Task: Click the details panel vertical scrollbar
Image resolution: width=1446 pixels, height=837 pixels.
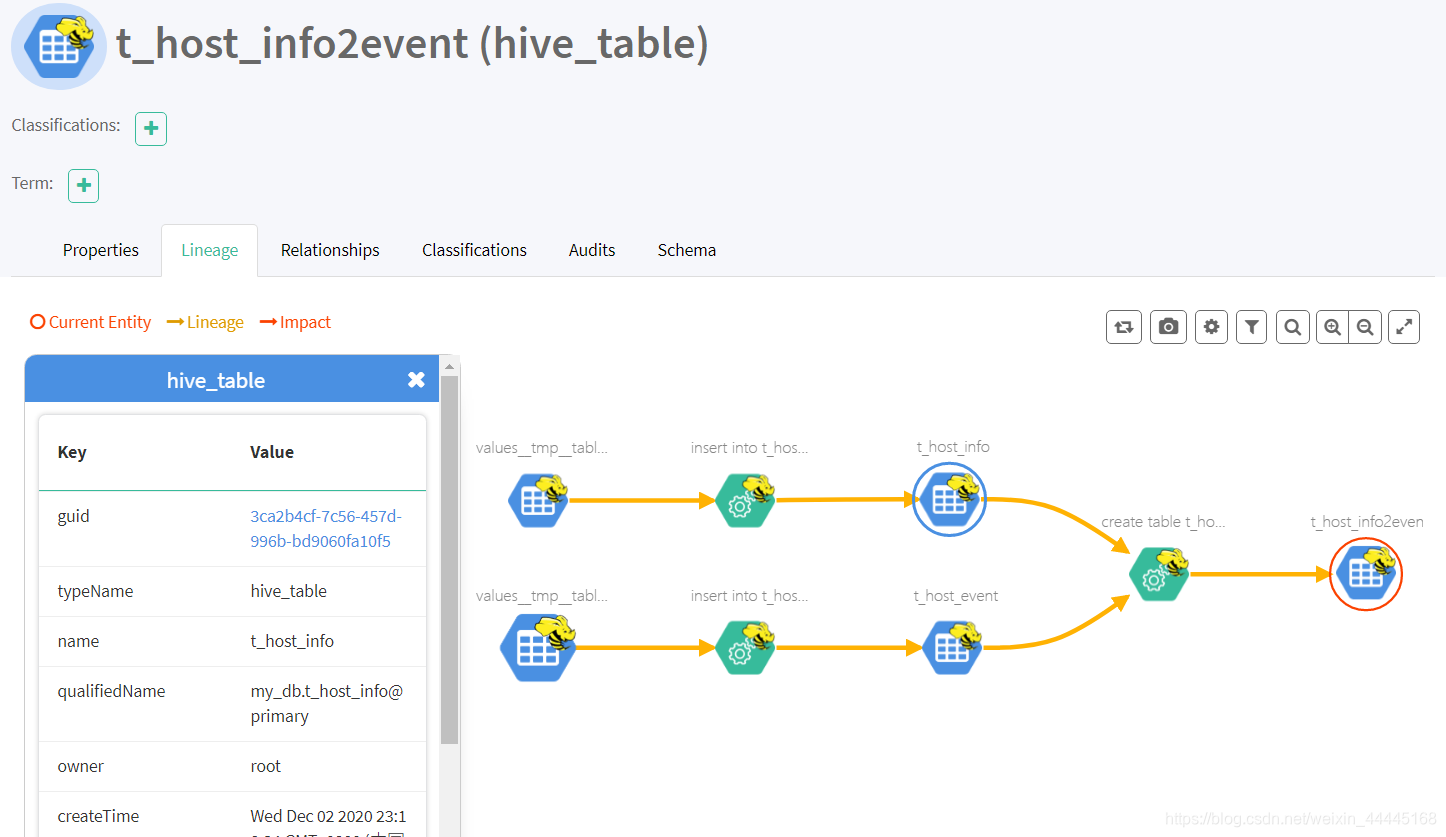Action: click(449, 560)
